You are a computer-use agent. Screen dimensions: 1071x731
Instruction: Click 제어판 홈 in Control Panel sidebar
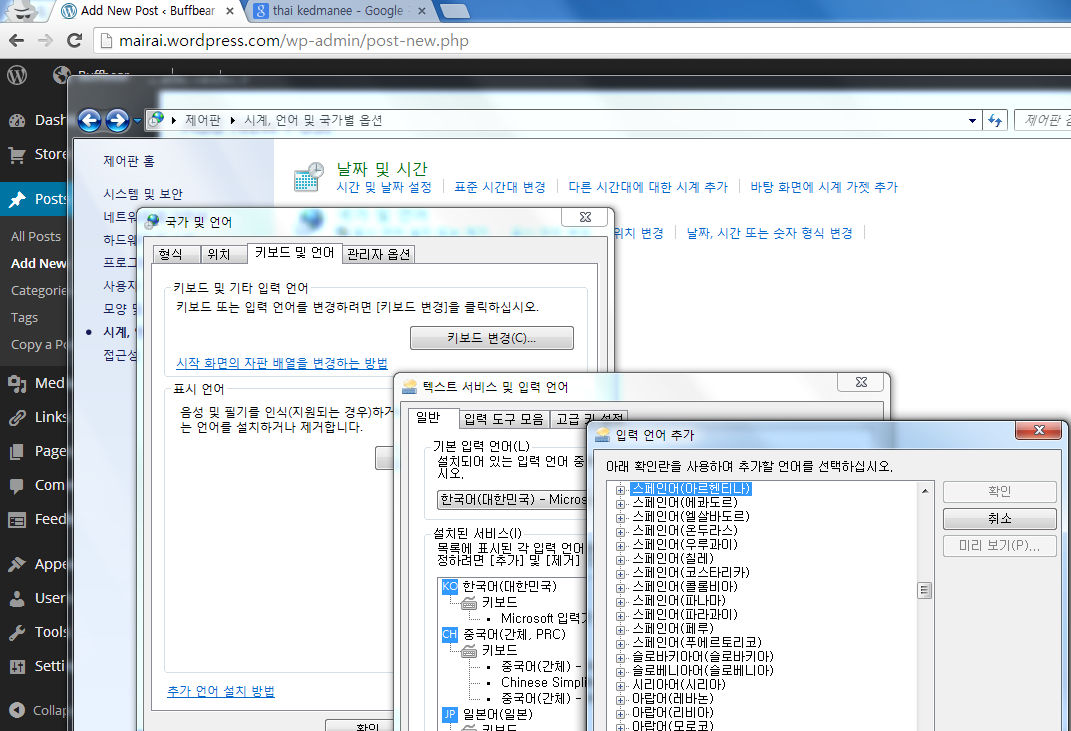tap(129, 161)
